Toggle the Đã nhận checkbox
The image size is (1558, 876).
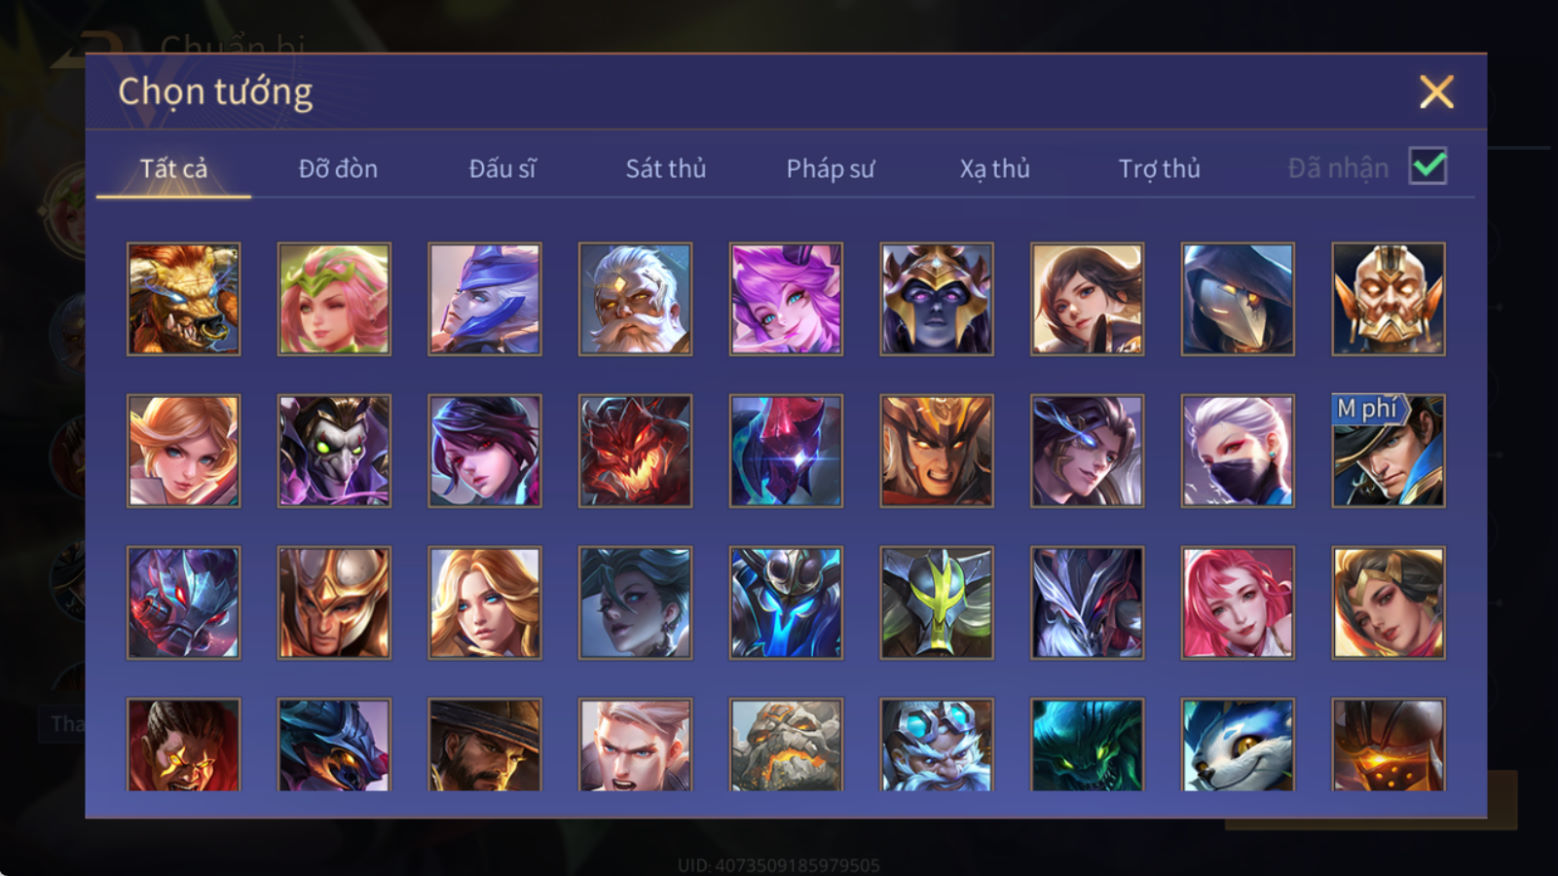click(x=1428, y=166)
